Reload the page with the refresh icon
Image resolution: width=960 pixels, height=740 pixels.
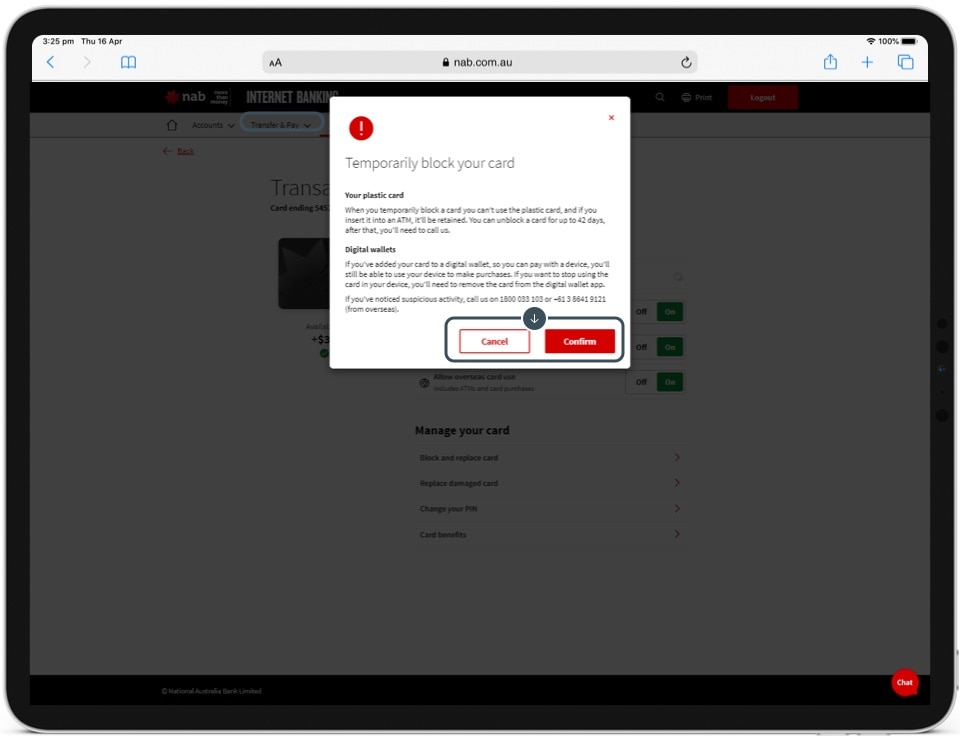click(686, 62)
